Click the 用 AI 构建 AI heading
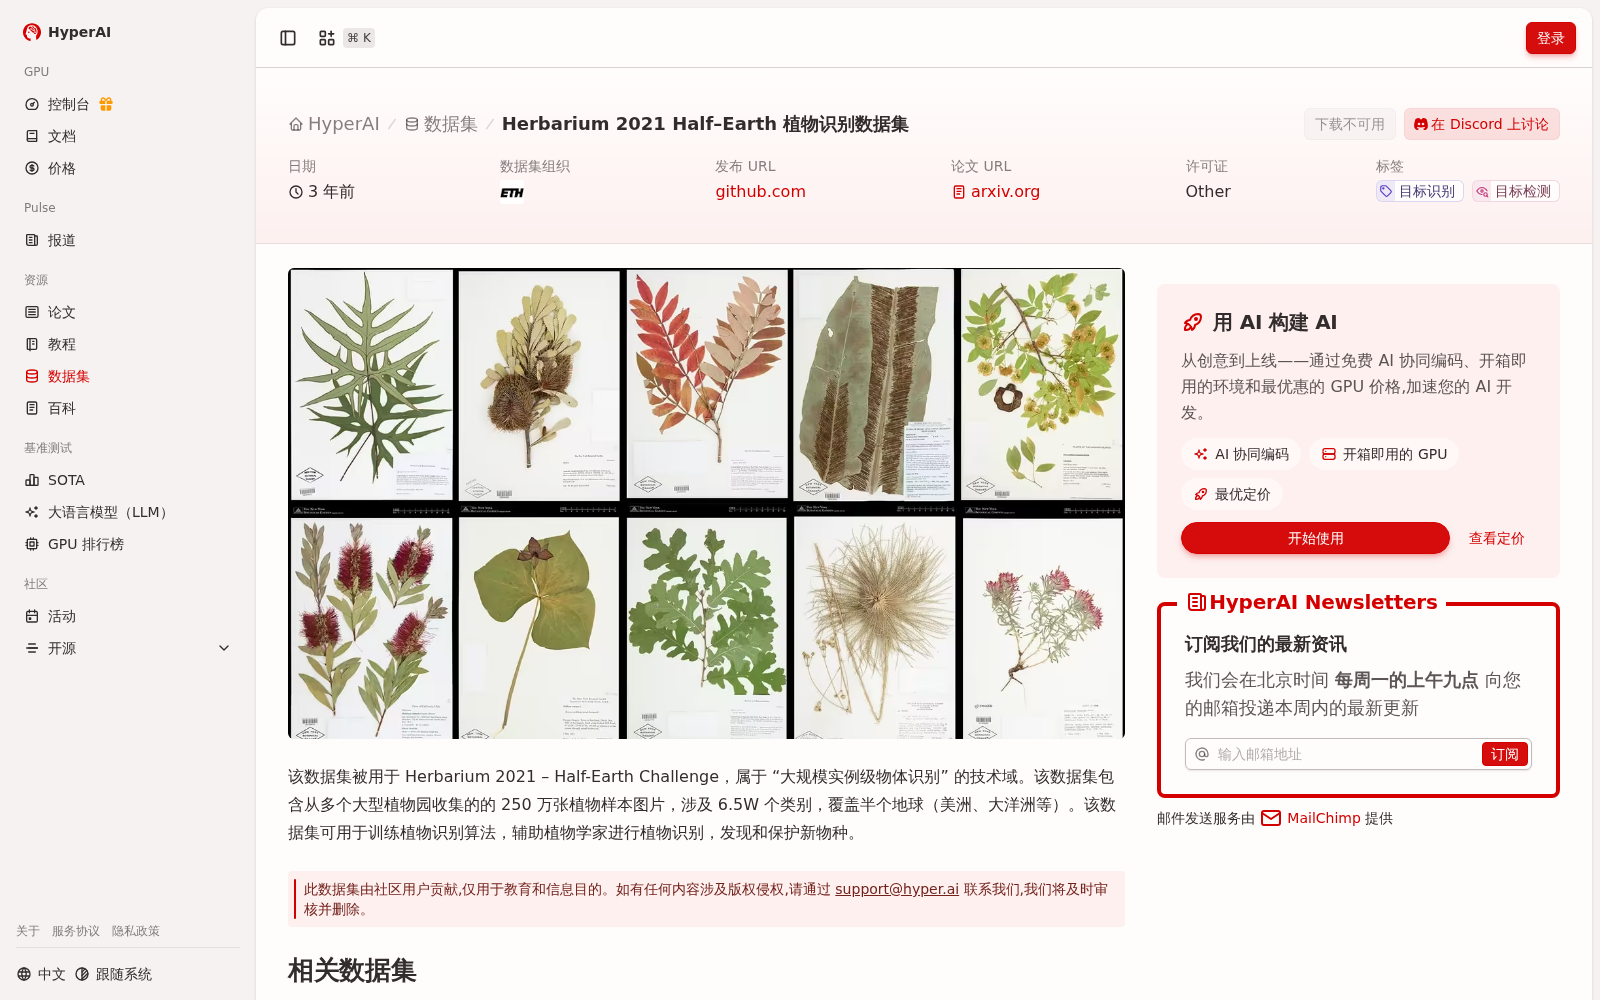Image resolution: width=1600 pixels, height=1000 pixels. pyautogui.click(x=1274, y=322)
